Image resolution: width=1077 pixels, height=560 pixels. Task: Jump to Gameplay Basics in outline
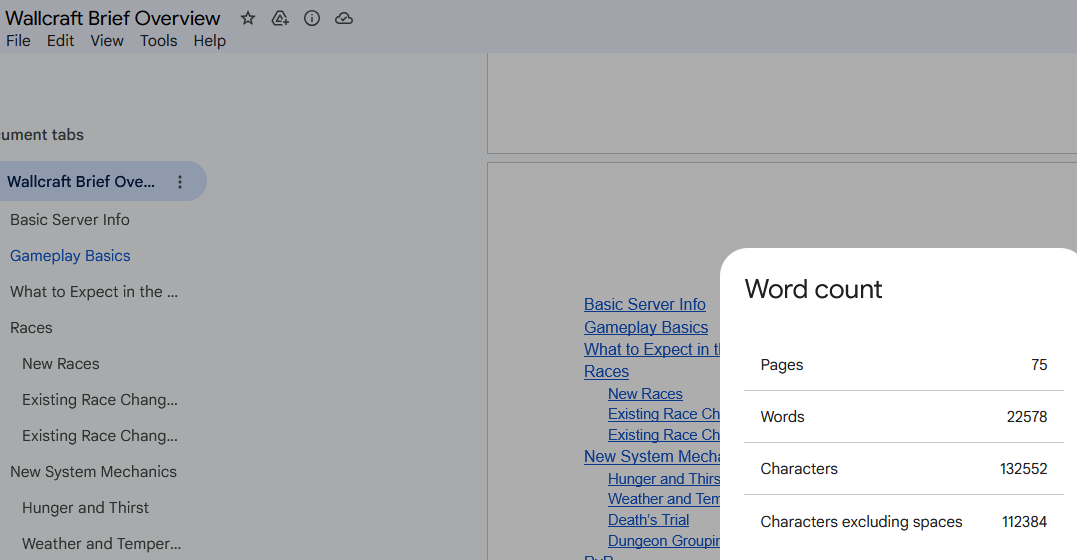70,256
